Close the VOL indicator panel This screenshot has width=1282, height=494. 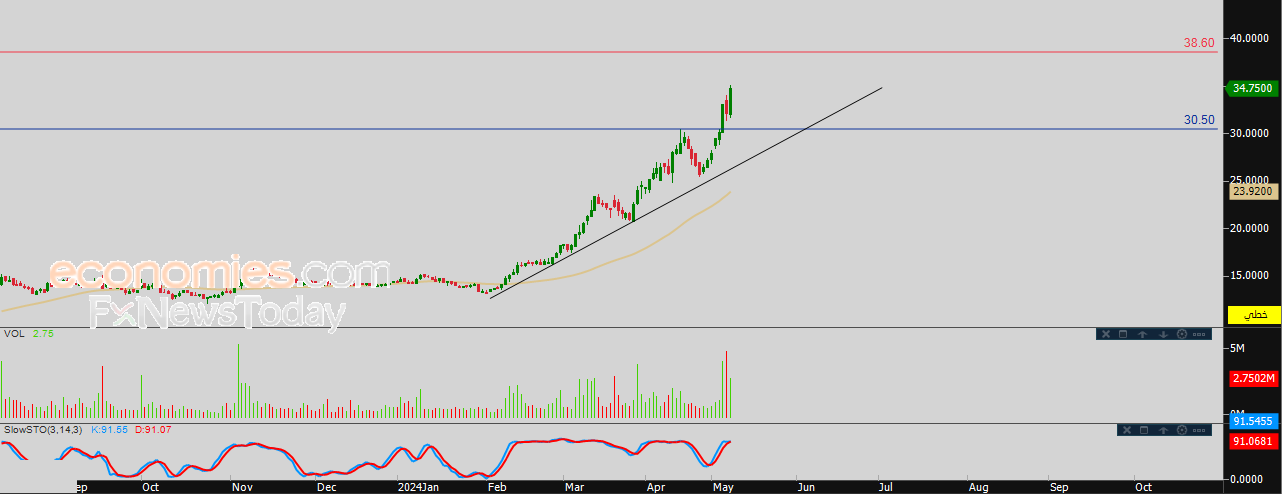(1105, 334)
